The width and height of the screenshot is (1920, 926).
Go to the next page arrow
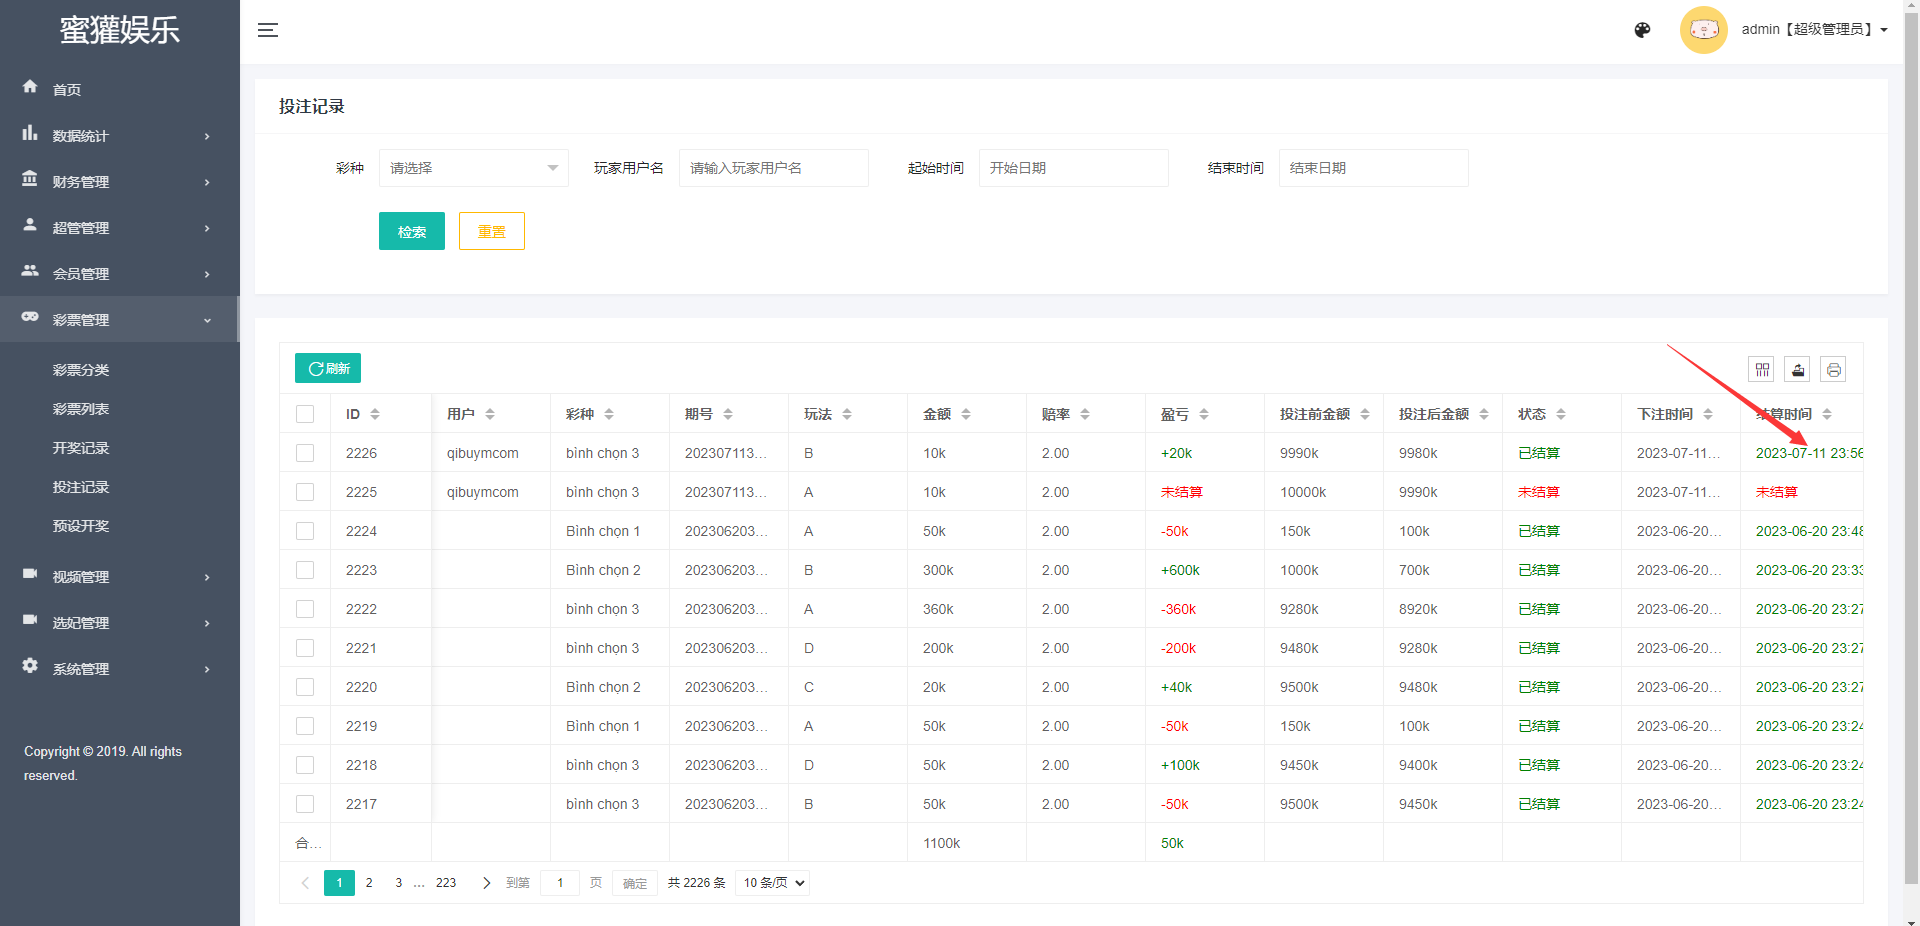486,883
